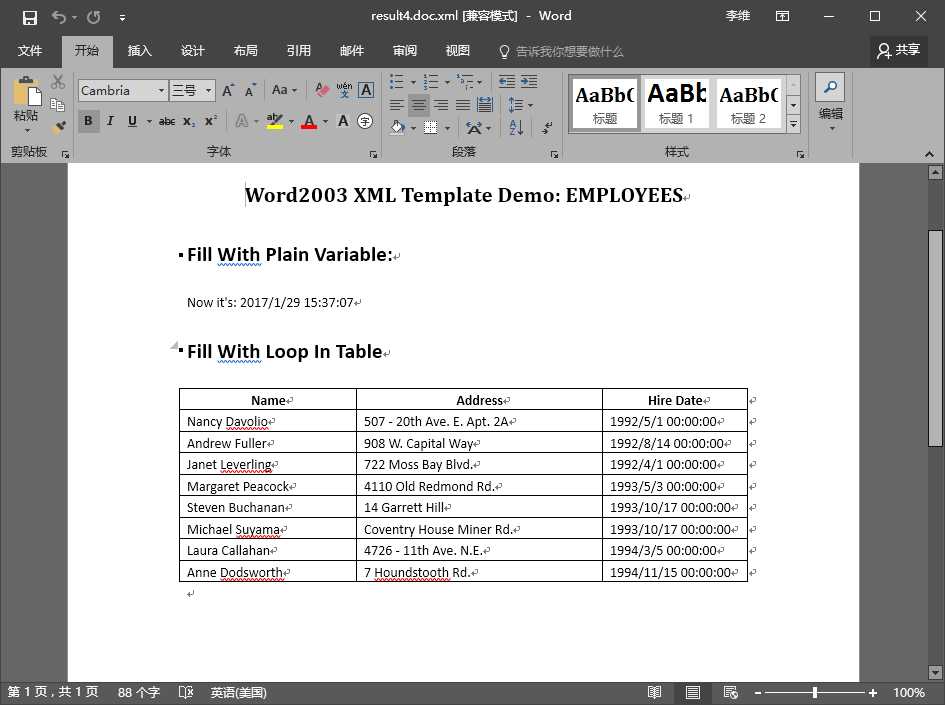Center-align the text
Image resolution: width=945 pixels, height=705 pixels.
(x=418, y=105)
